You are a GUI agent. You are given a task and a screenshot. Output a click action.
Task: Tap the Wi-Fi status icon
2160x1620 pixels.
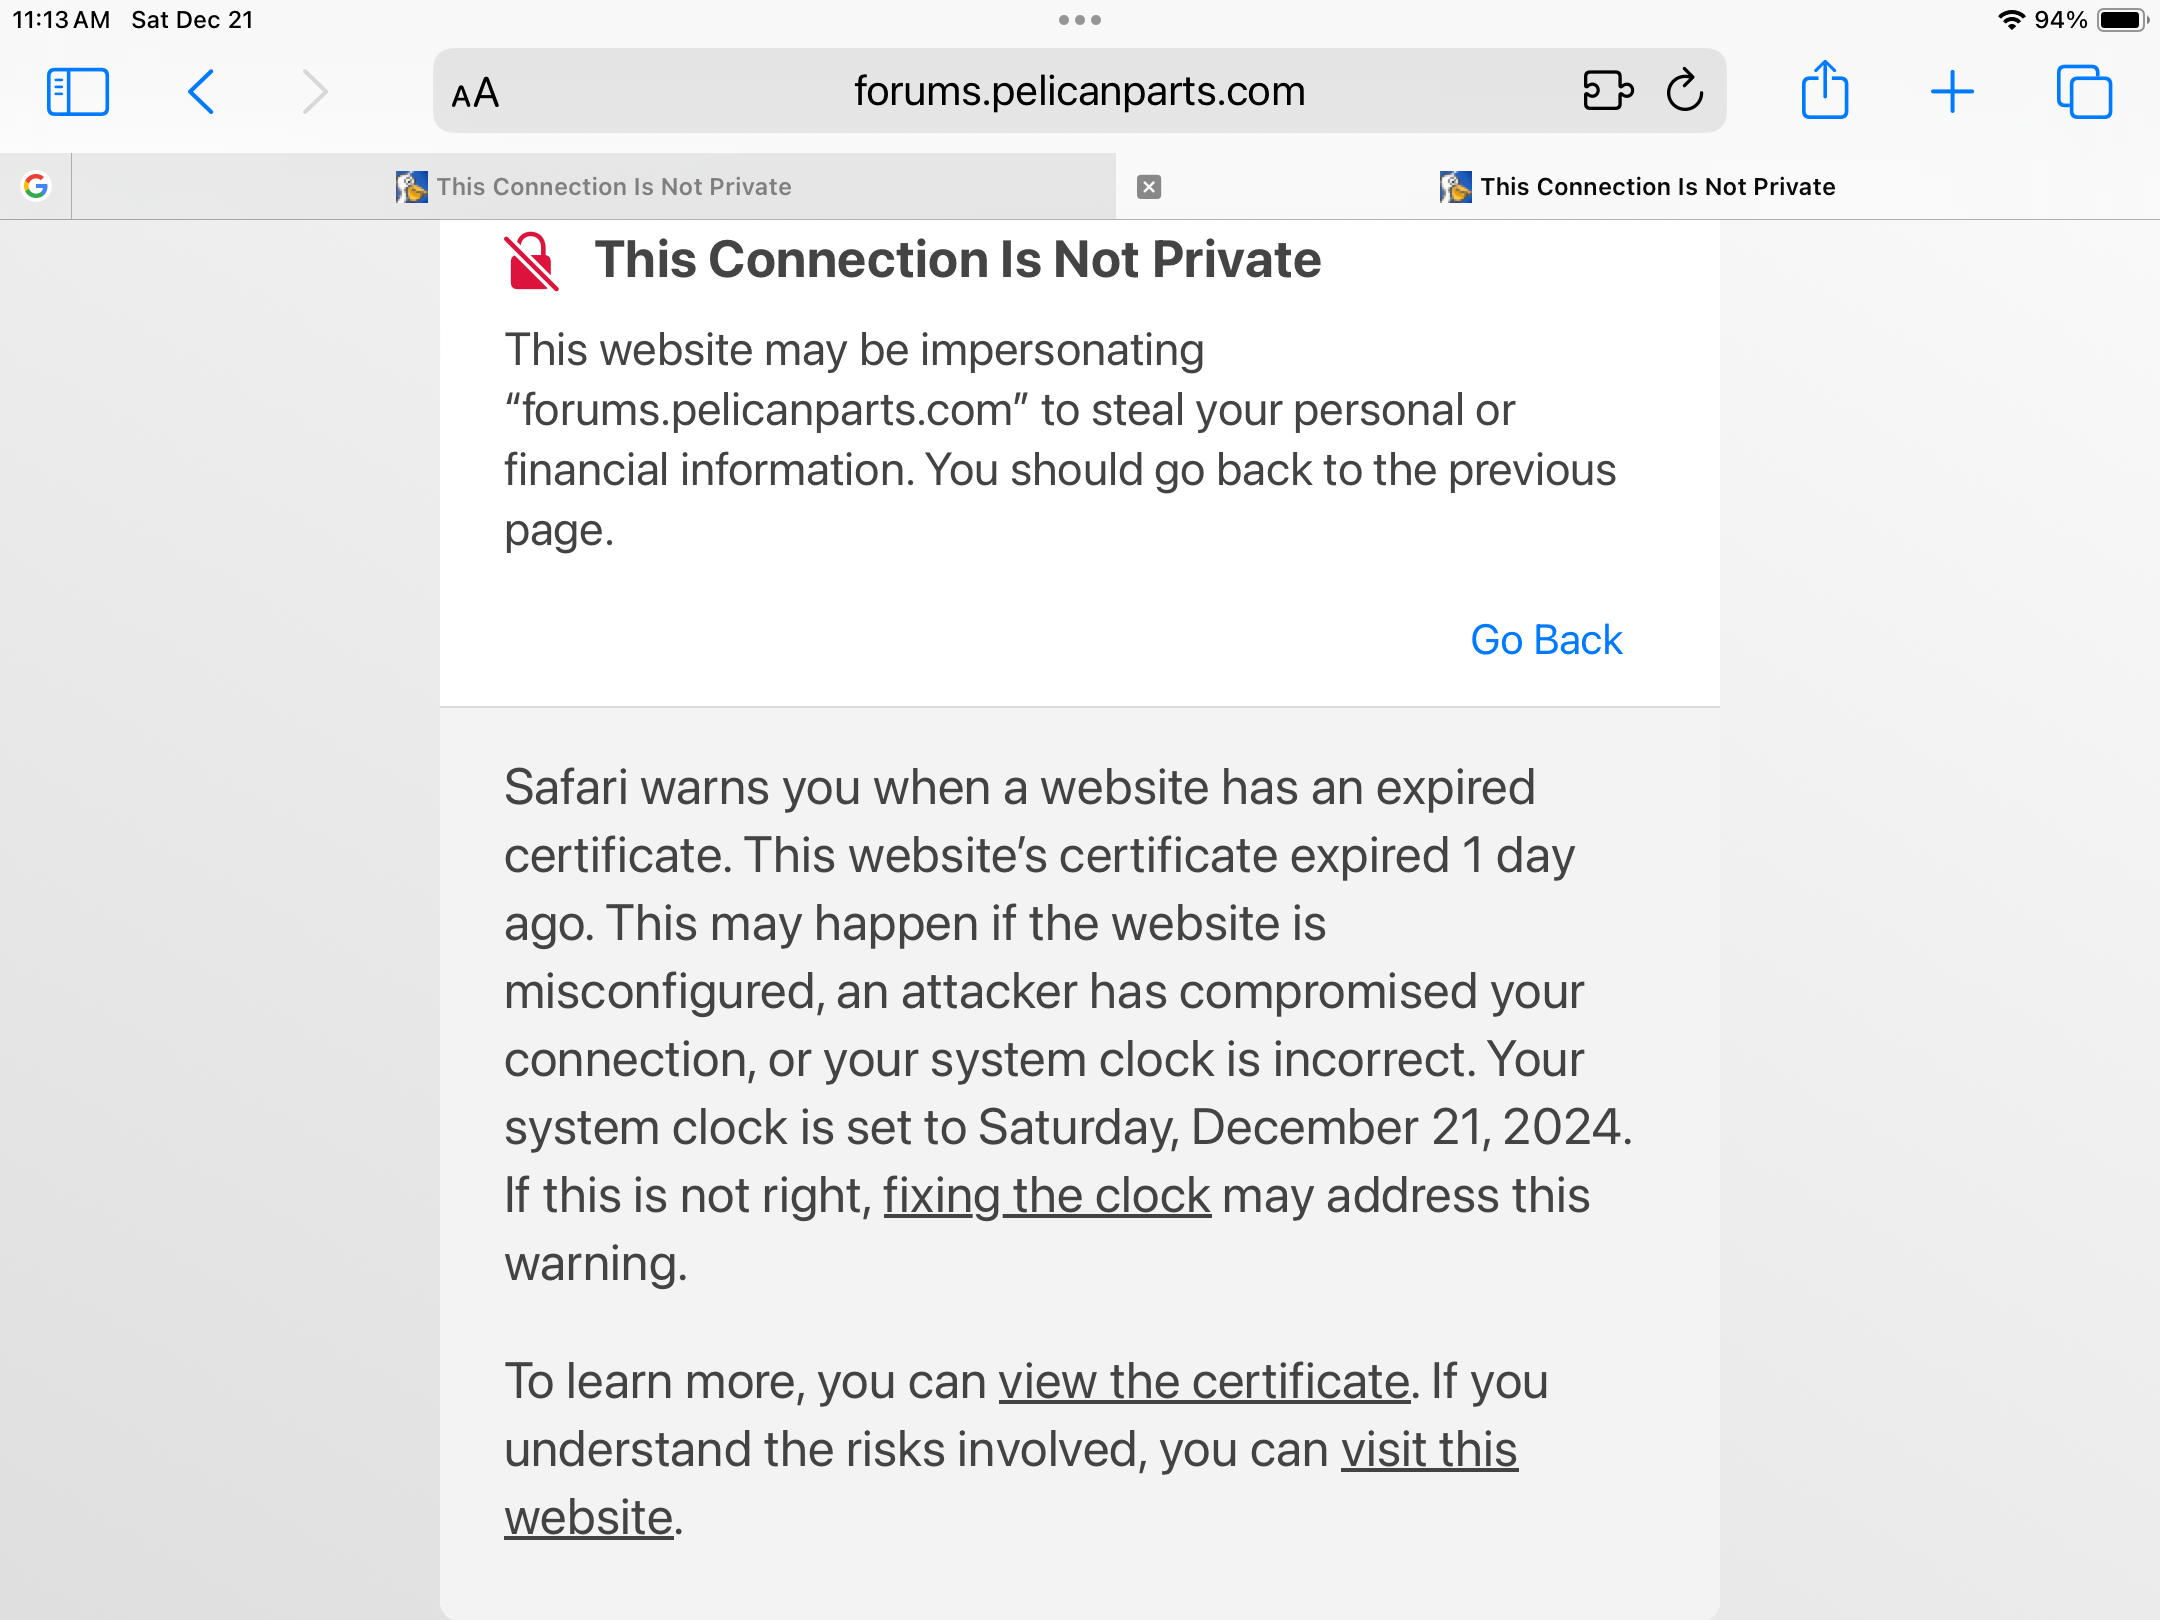tap(2011, 20)
